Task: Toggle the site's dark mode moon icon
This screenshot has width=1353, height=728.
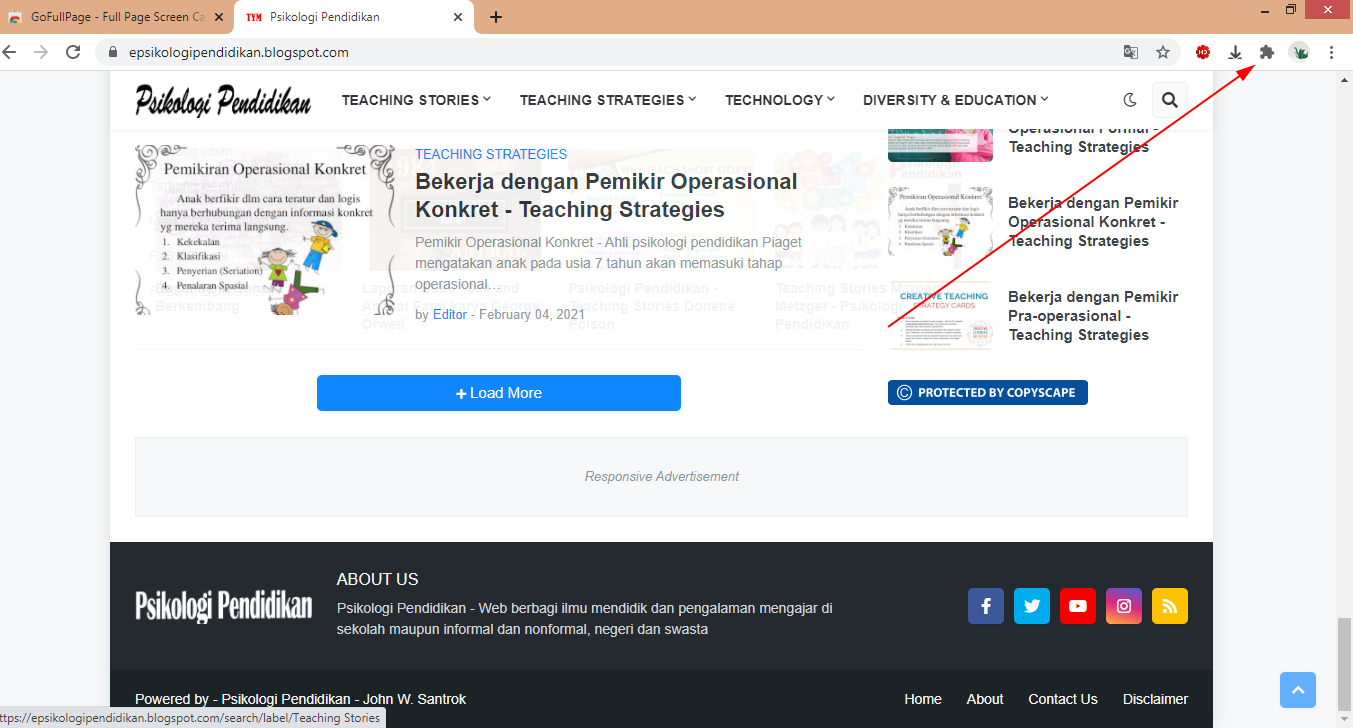Action: (x=1129, y=99)
